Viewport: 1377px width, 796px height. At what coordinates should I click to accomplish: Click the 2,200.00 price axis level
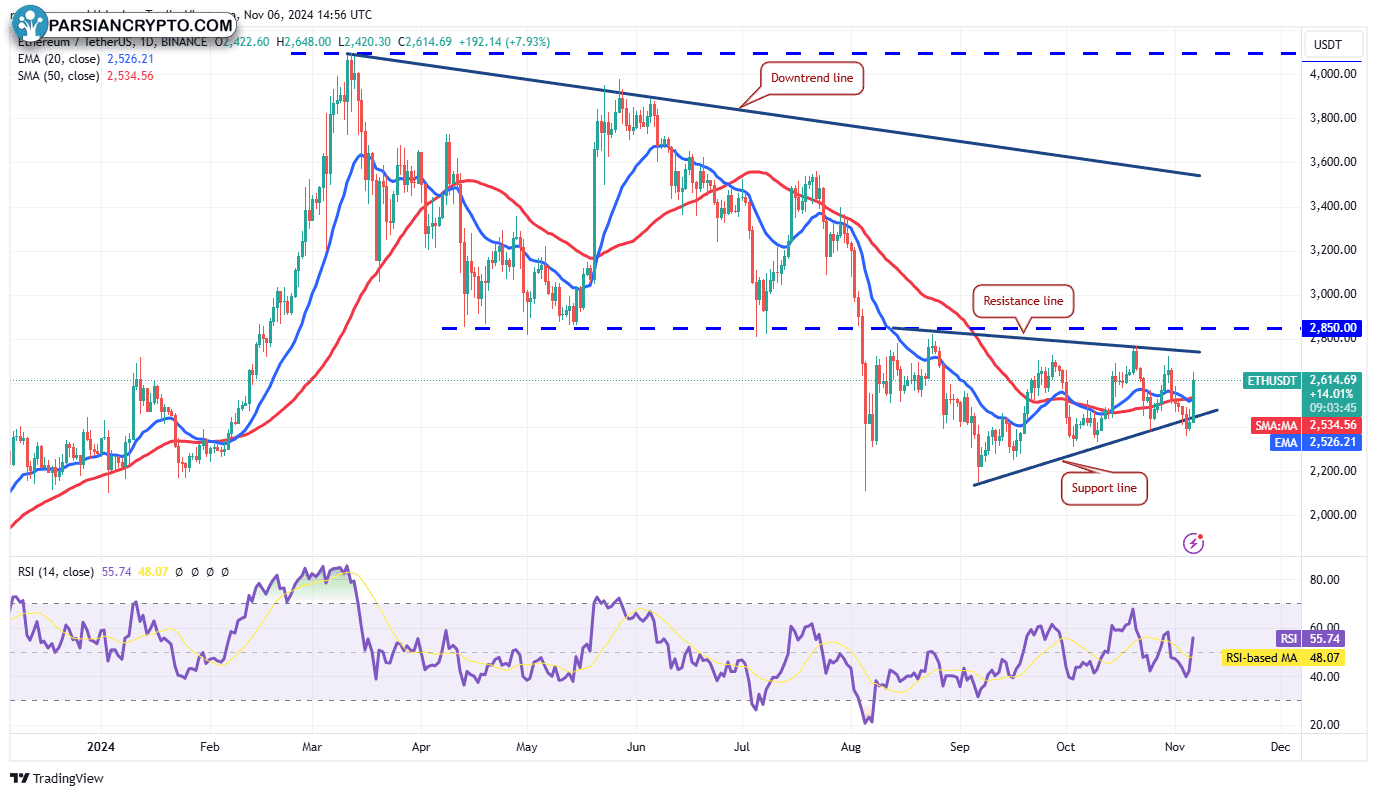(1334, 471)
